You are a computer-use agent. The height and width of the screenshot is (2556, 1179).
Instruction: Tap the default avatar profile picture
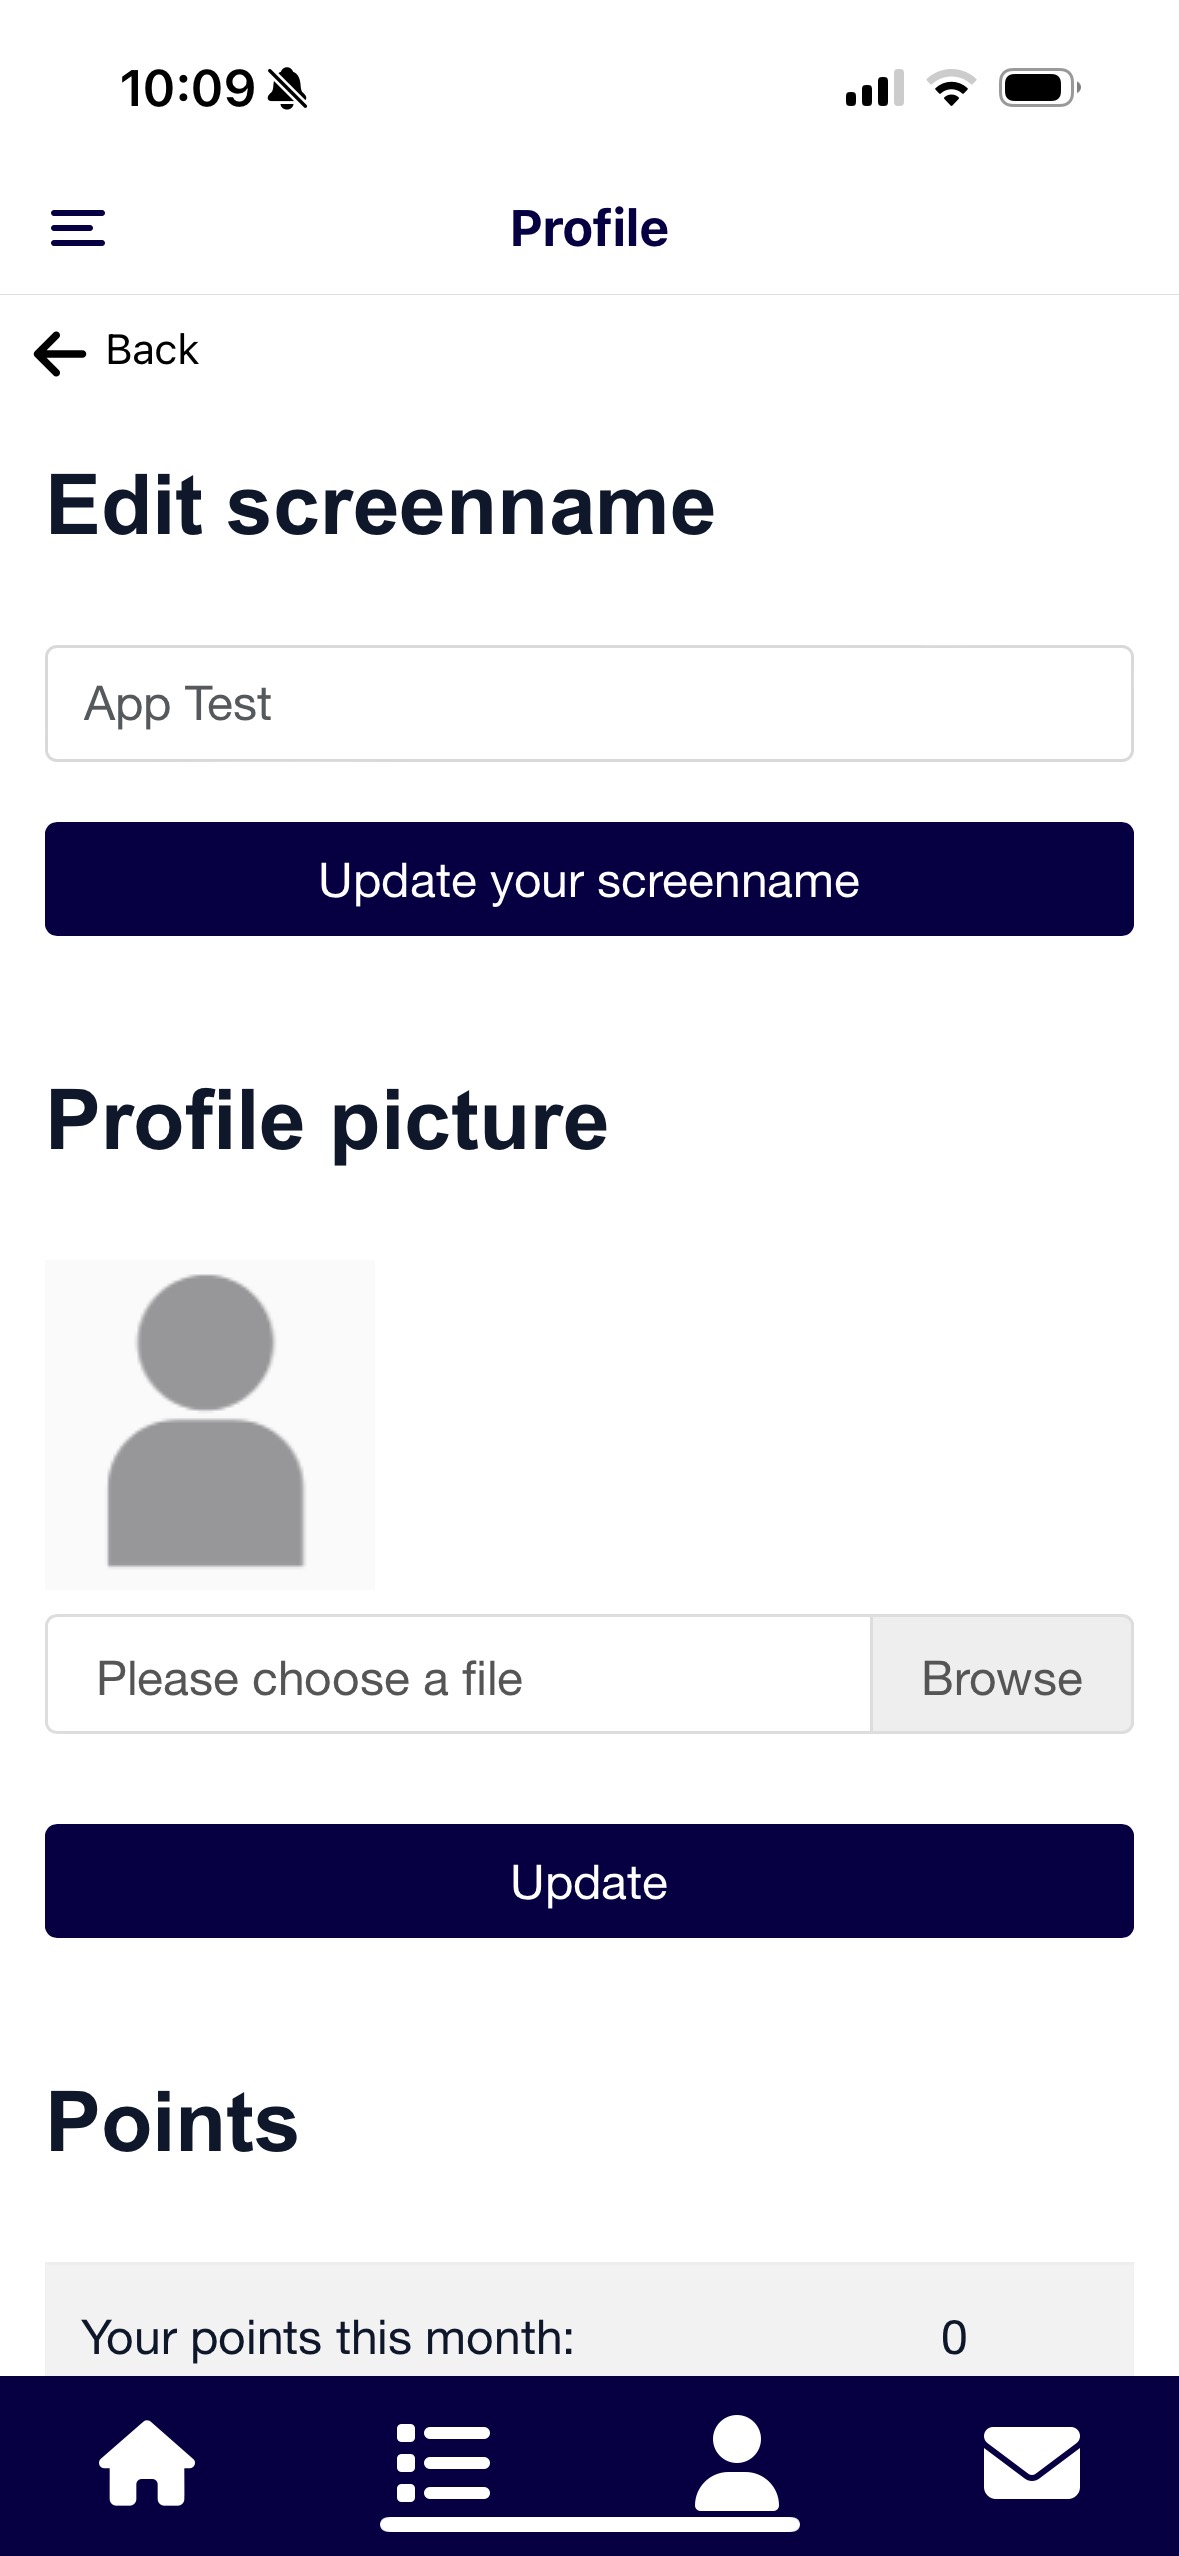click(210, 1424)
